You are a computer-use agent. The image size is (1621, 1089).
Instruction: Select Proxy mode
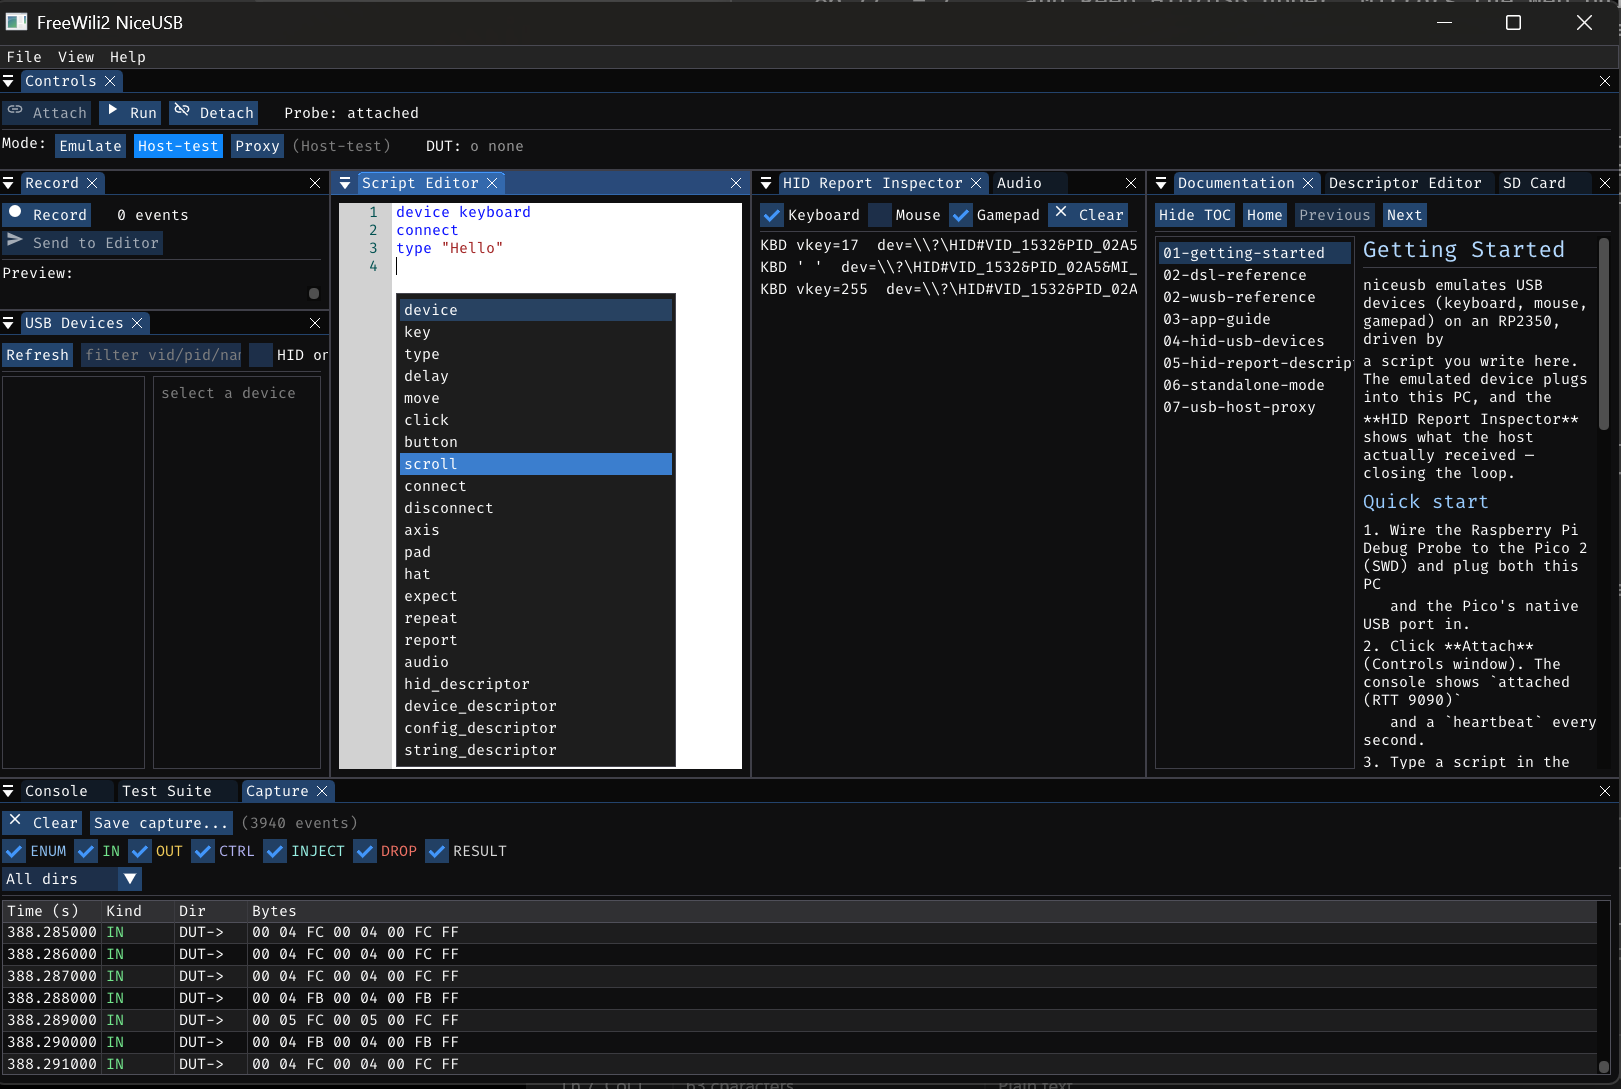tap(257, 146)
